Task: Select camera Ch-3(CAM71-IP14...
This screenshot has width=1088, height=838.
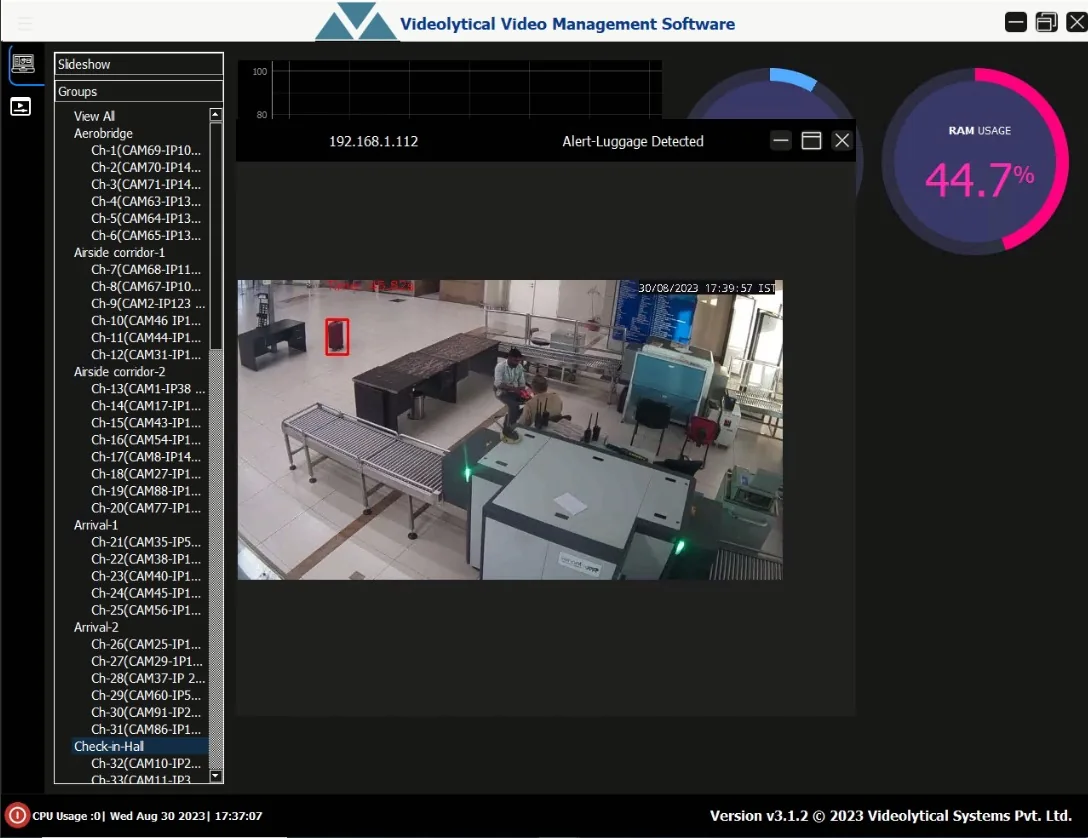Action: coord(146,185)
